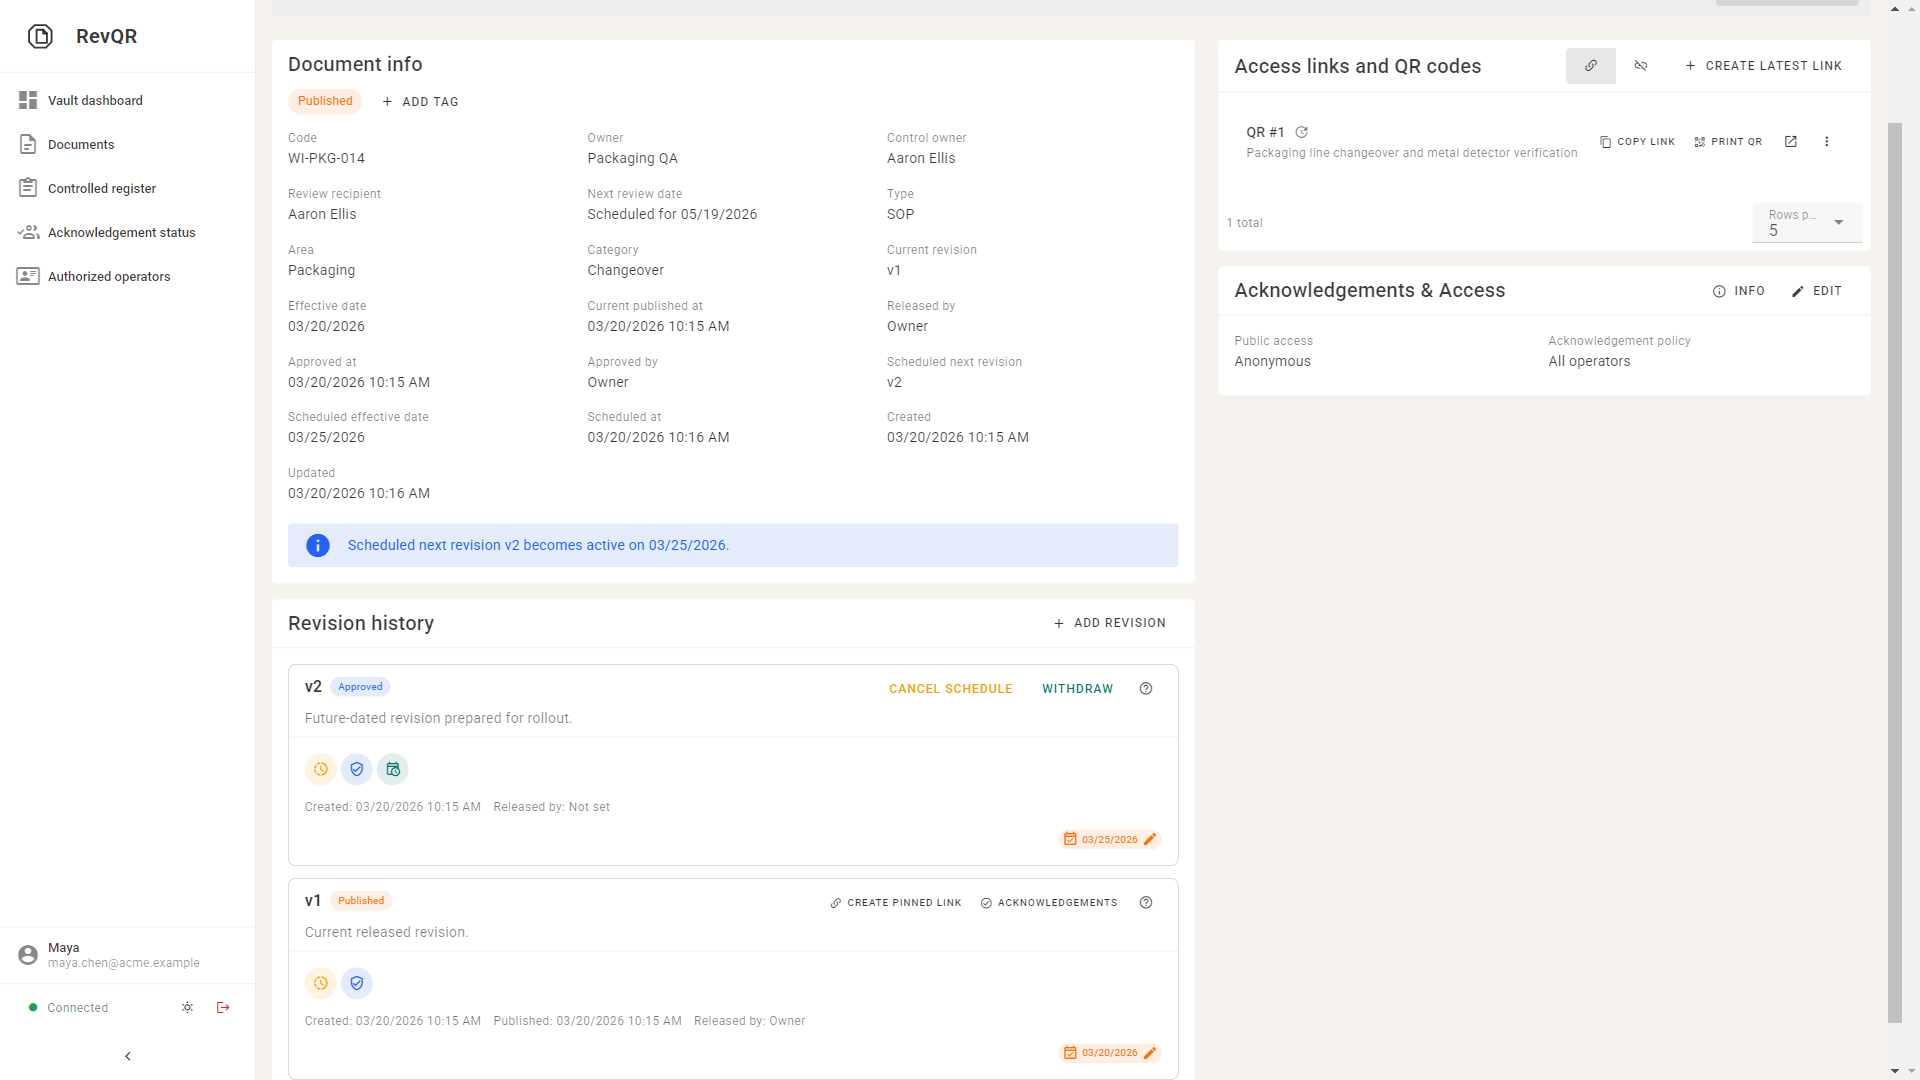Image resolution: width=1920 pixels, height=1080 pixels.
Task: Edit v2 effective date with pencil icon
Action: tap(1150, 839)
